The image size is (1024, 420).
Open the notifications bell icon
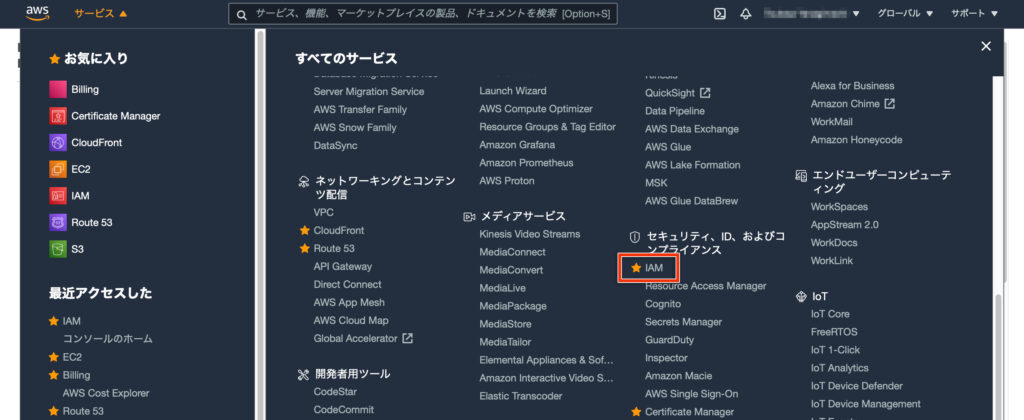coord(746,14)
